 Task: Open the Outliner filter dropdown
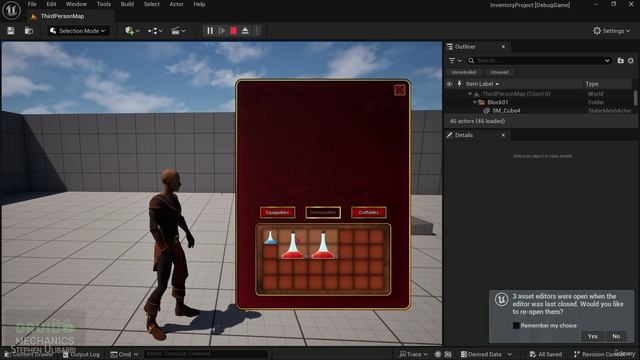click(x=455, y=60)
